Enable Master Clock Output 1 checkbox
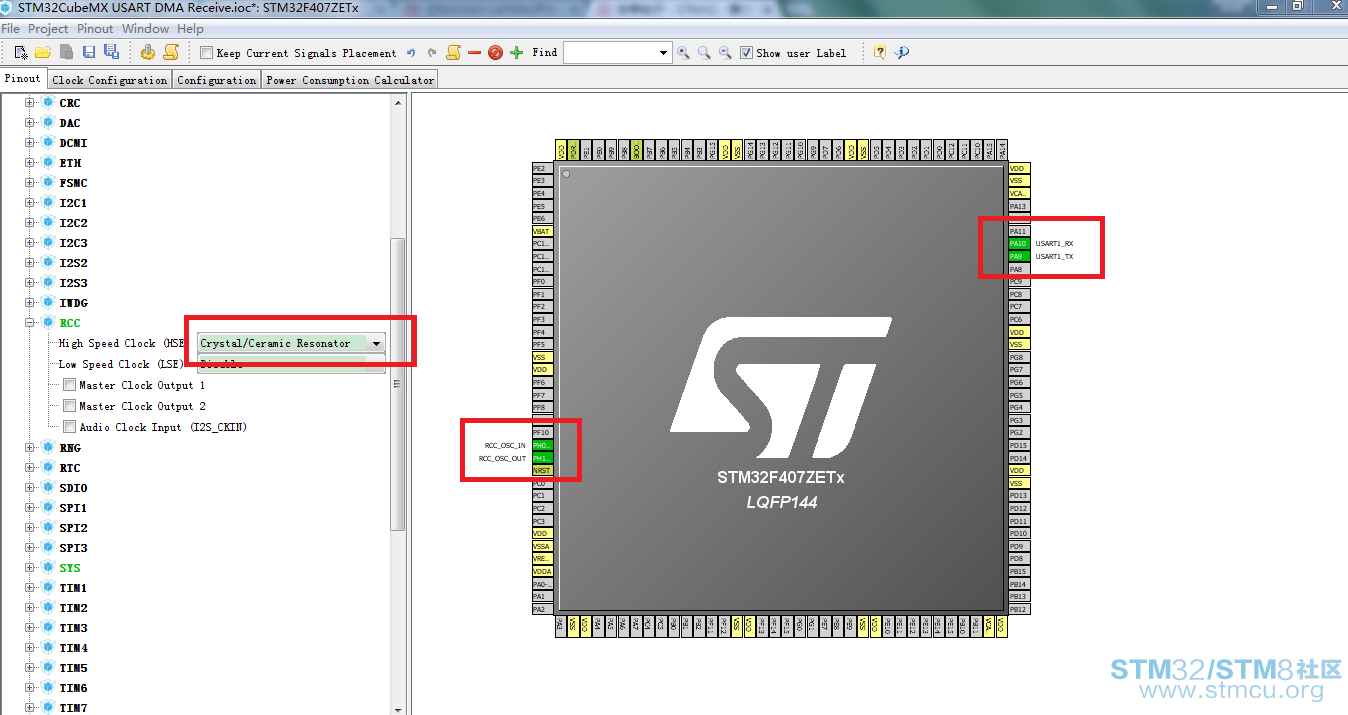Viewport: 1348px width, 715px height. point(69,385)
